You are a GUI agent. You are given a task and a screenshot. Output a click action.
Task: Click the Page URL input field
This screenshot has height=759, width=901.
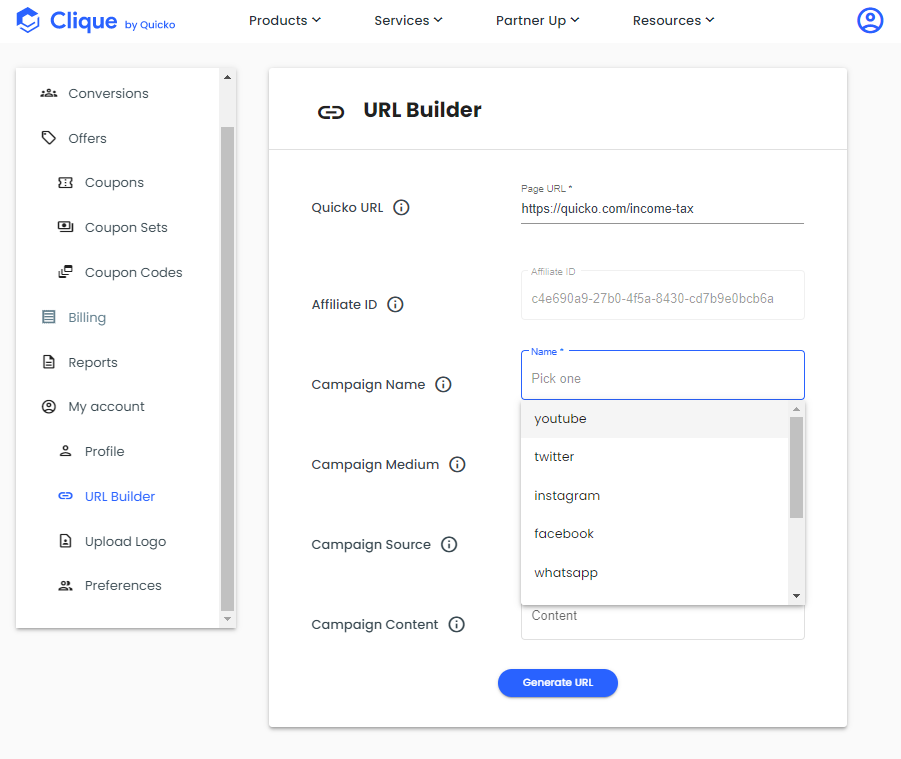tap(663, 209)
